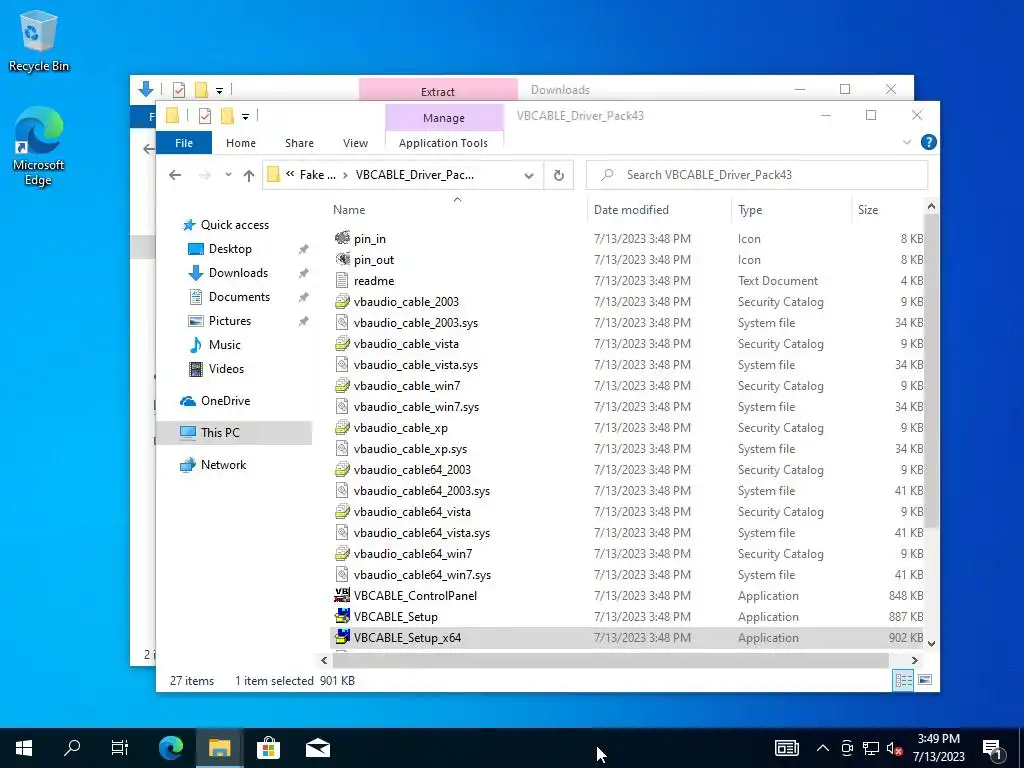The image size is (1024, 768).
Task: Click File Explorer taskbar icon
Action: [x=219, y=748]
